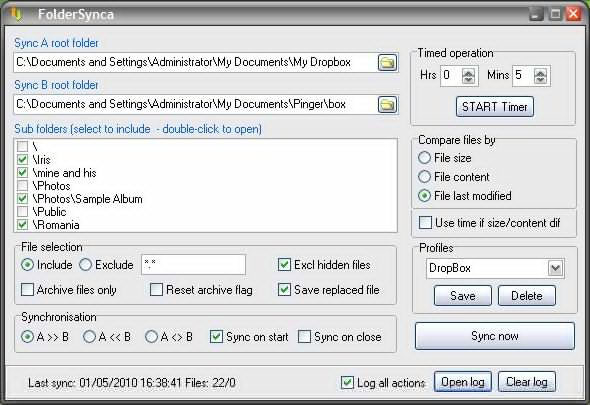Screen dimensions: 590x405
Task: Toggle Save replaced file checkbox
Action: pyautogui.click(x=284, y=290)
